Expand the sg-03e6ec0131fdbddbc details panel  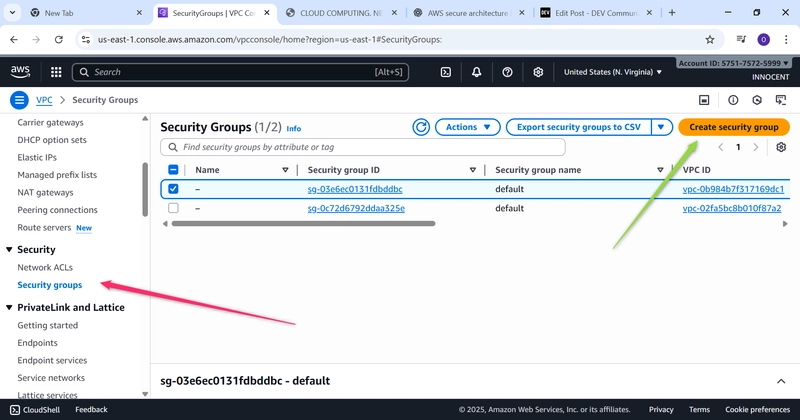[781, 381]
